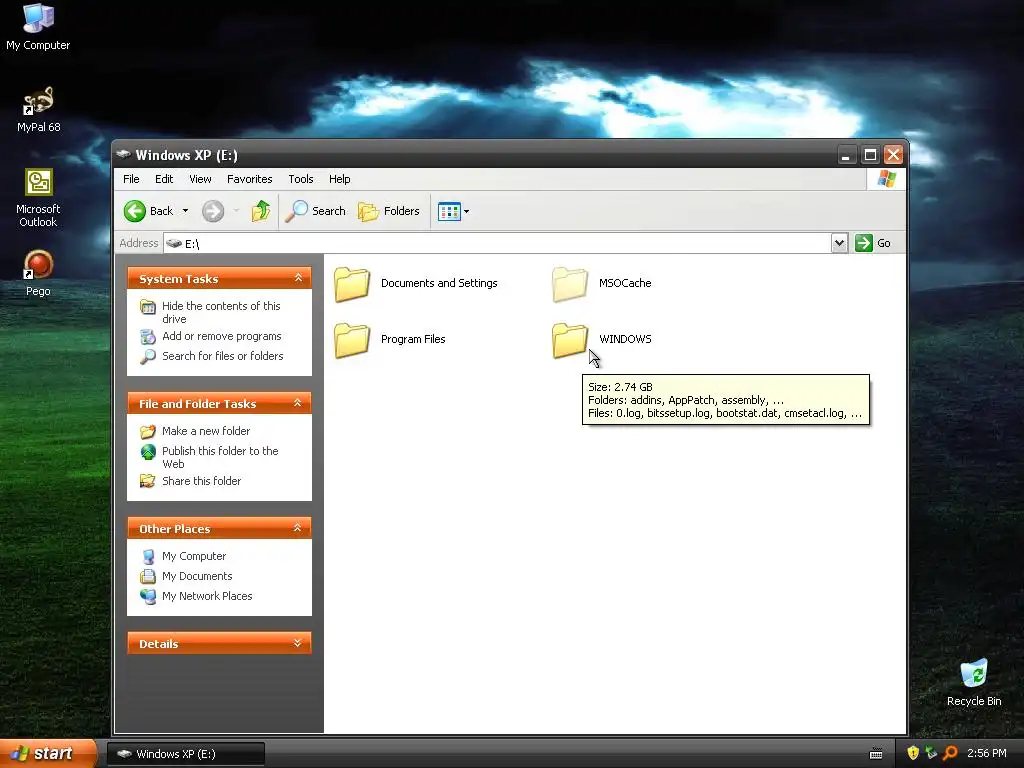Click the Make a new folder icon

pyautogui.click(x=148, y=431)
